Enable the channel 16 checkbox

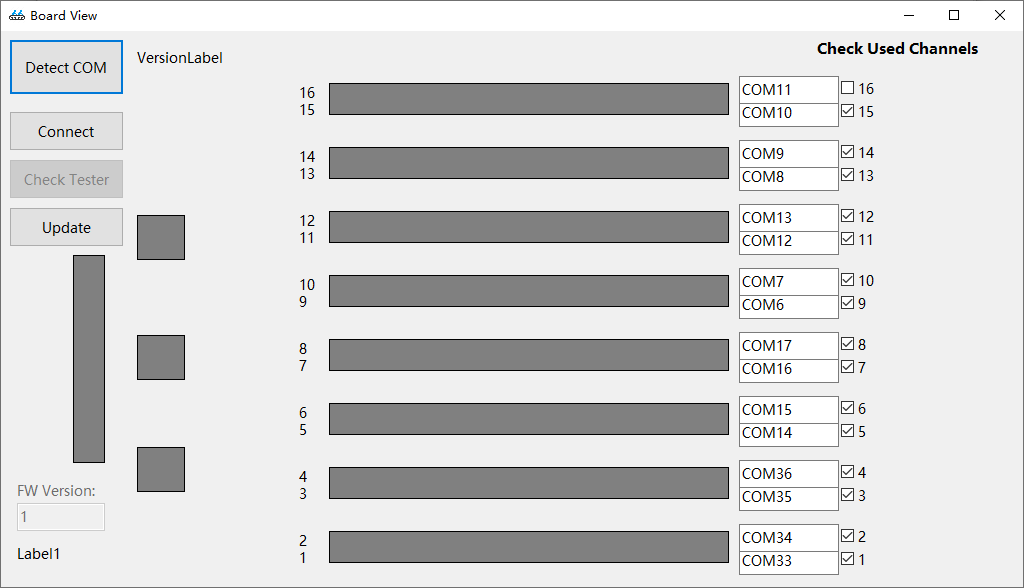(x=848, y=88)
